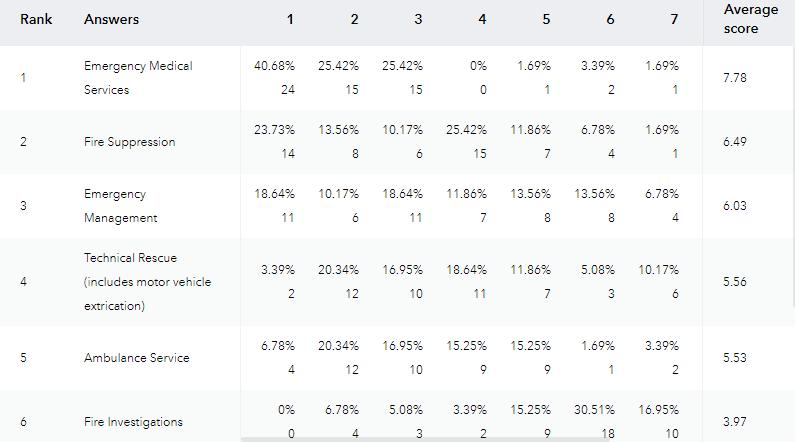Click the Rank column header
795x442 pixels.
(36, 20)
